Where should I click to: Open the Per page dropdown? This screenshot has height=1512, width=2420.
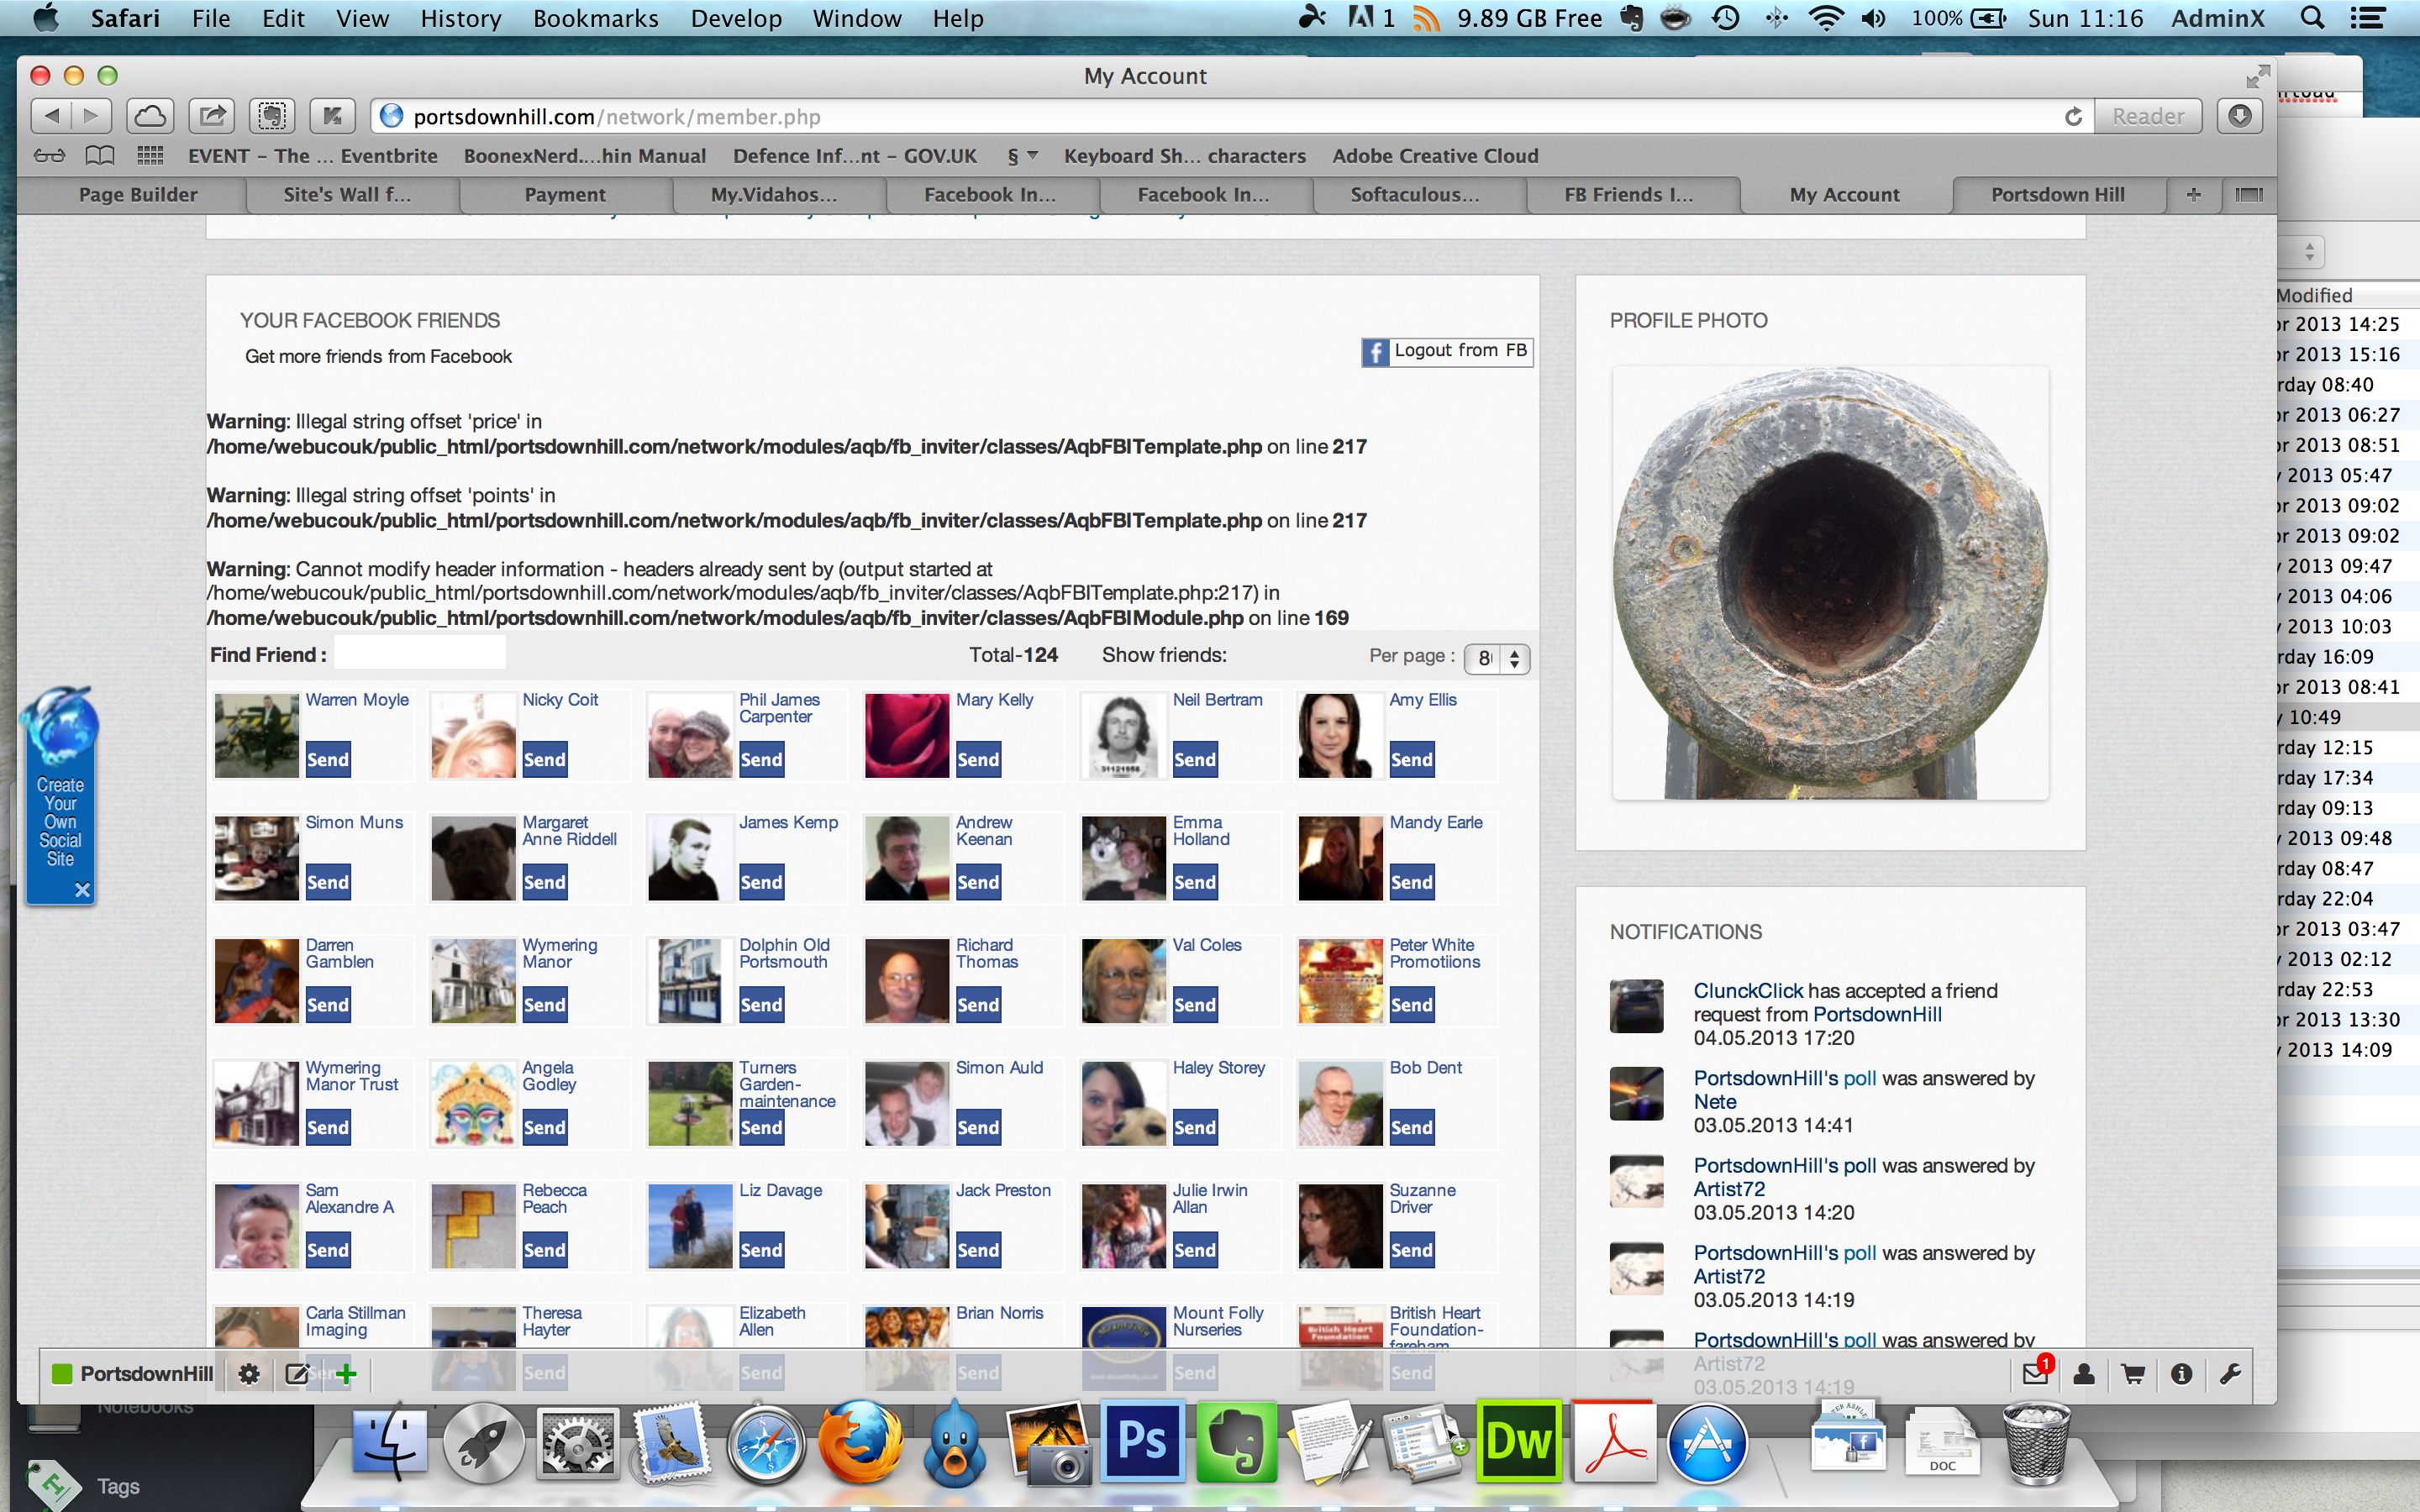(1497, 658)
